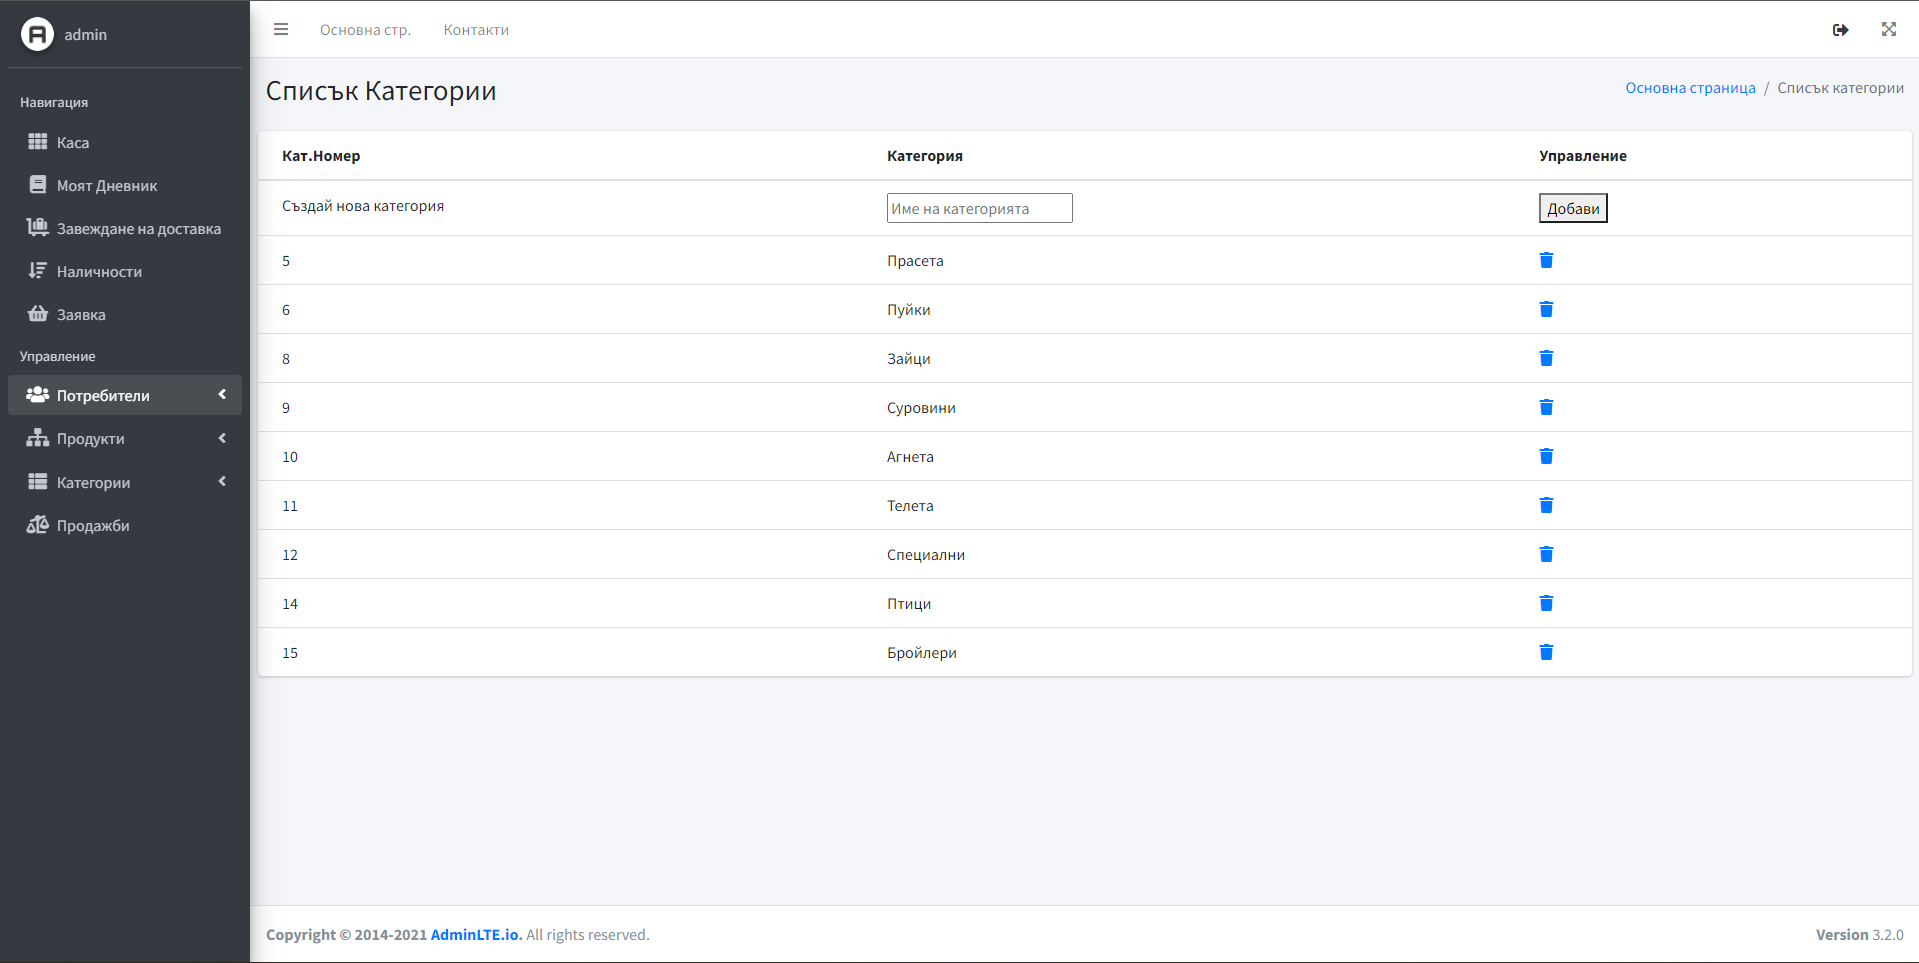The image size is (1919, 963).
Task: Select the Продажби sales icon
Action: (x=37, y=524)
